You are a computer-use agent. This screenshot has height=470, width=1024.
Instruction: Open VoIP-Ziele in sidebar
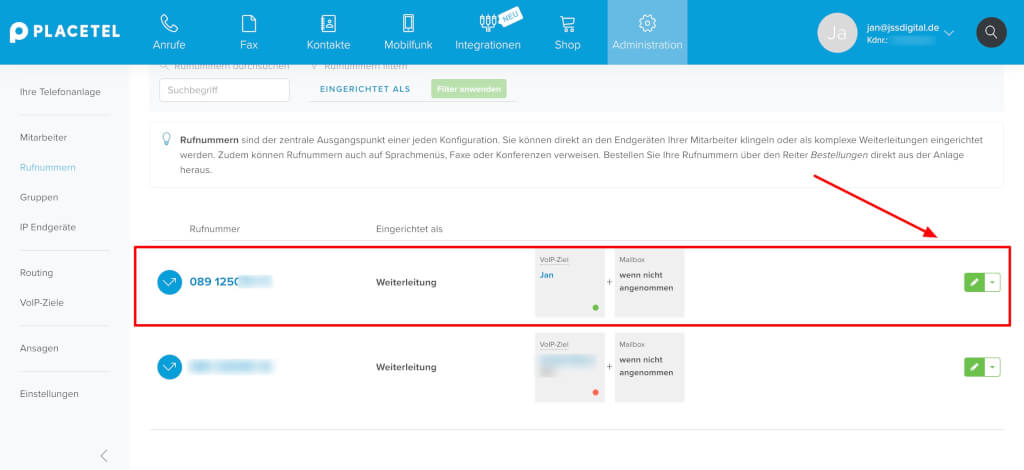[42, 303]
